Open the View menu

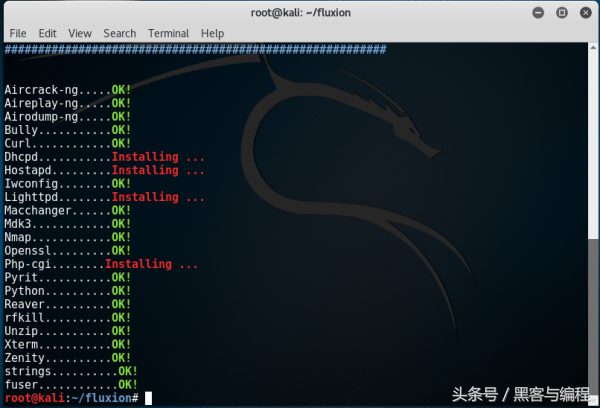pos(80,33)
